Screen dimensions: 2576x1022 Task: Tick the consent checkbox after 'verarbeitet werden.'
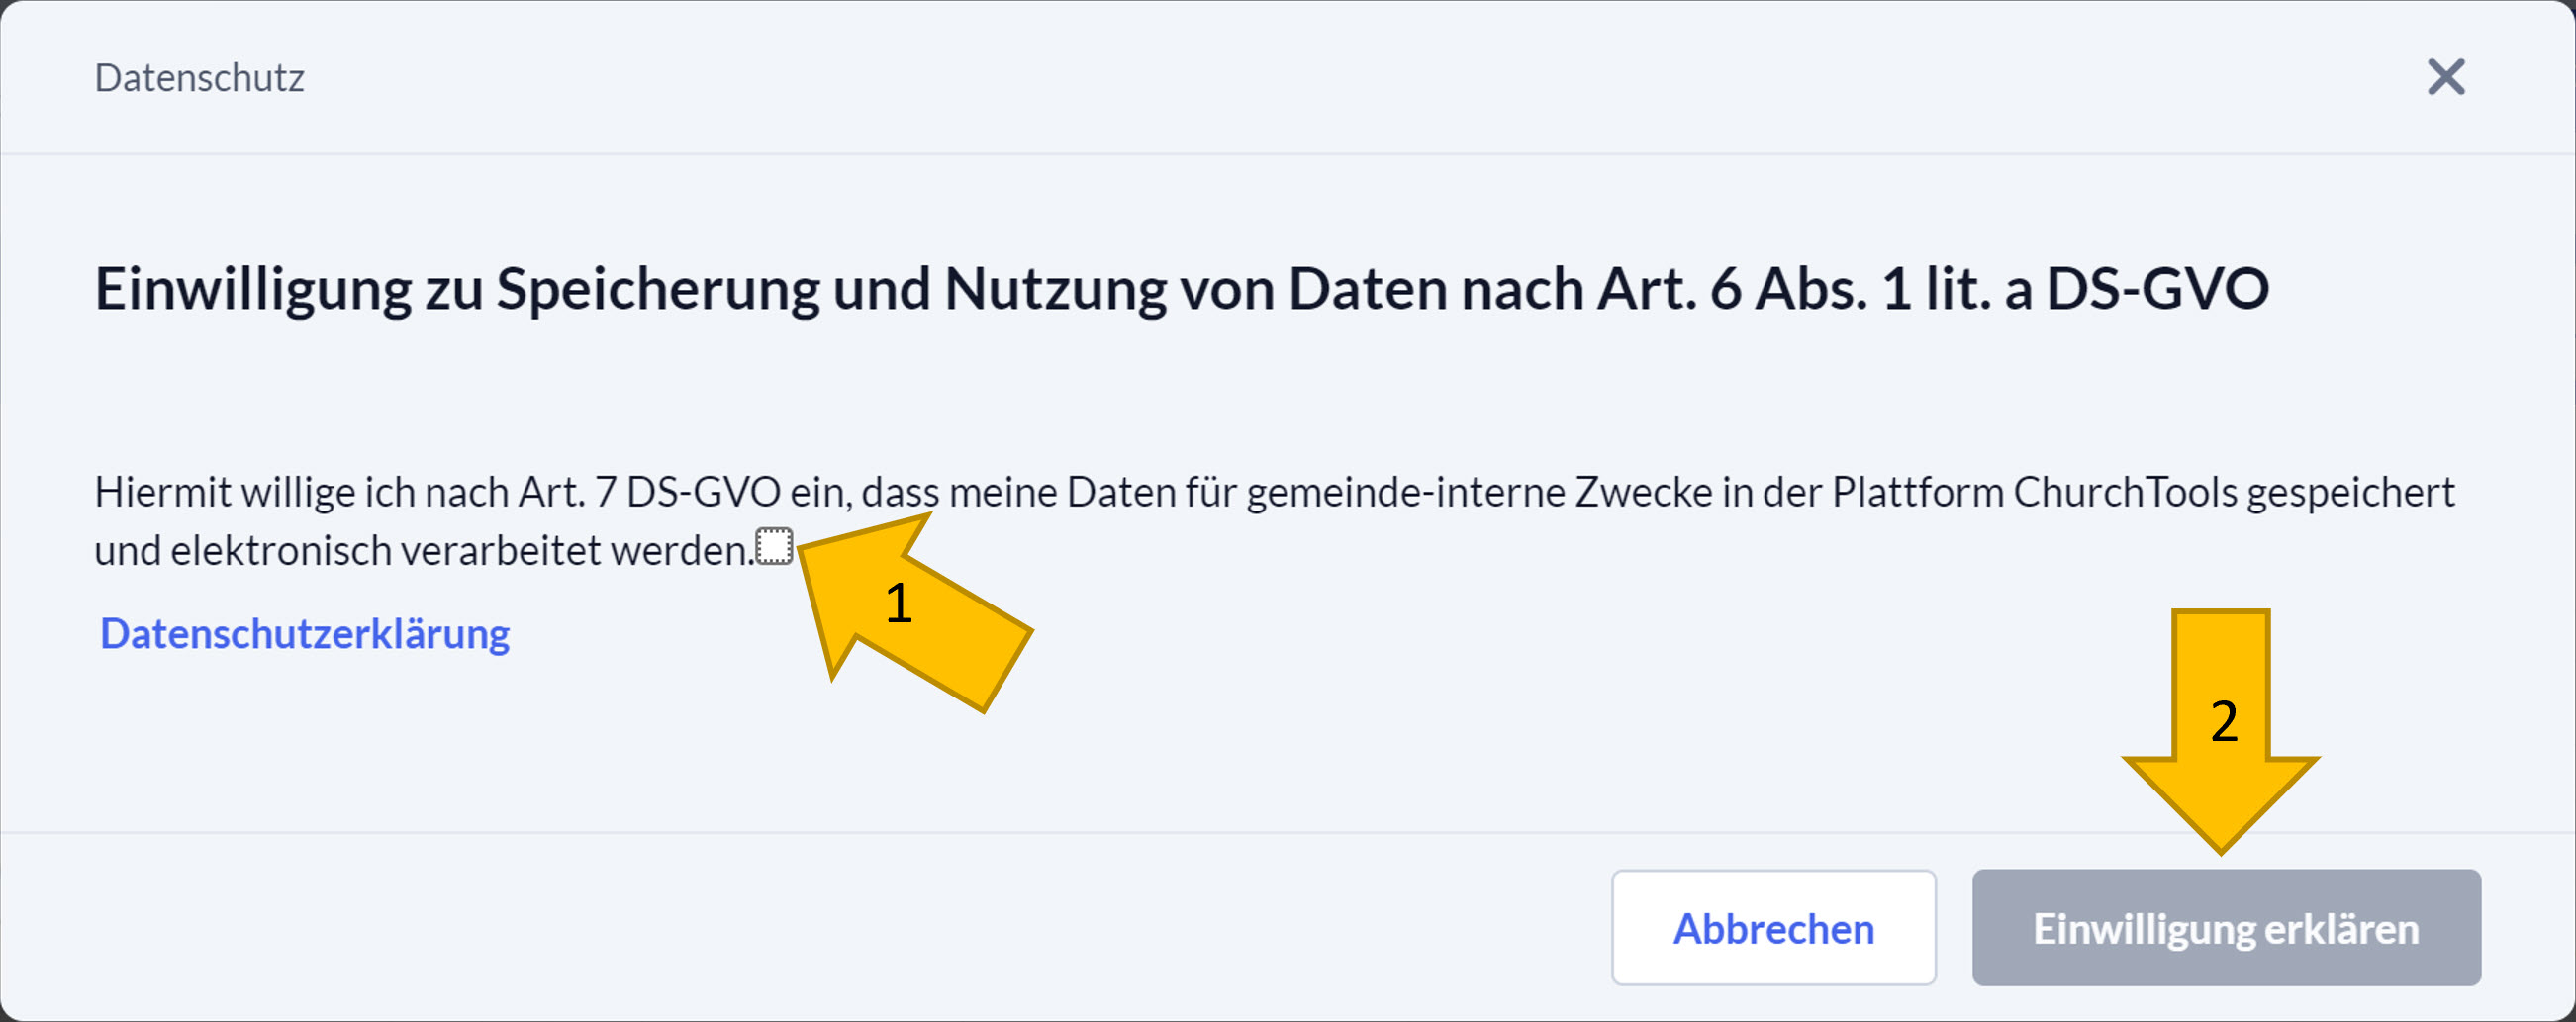tap(774, 547)
